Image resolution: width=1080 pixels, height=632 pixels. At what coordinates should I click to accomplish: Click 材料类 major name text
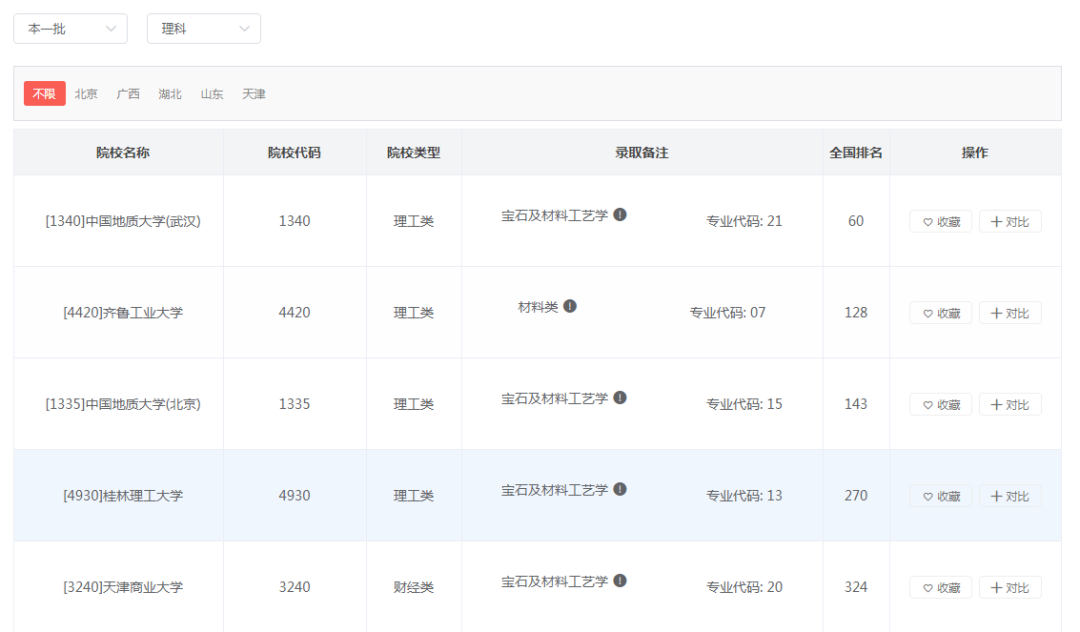coord(538,307)
